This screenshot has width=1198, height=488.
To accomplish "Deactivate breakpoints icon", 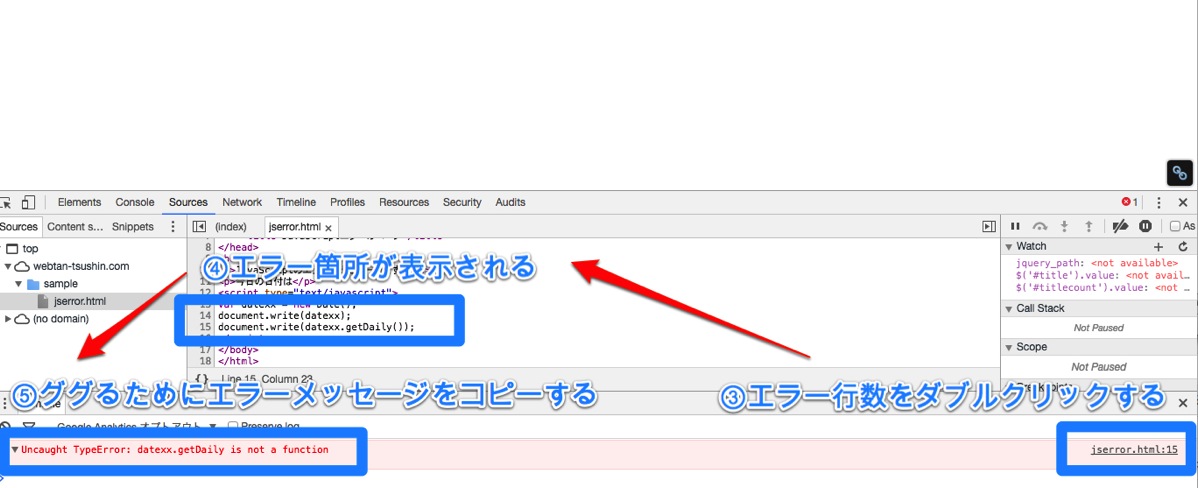I will pyautogui.click(x=1120, y=226).
